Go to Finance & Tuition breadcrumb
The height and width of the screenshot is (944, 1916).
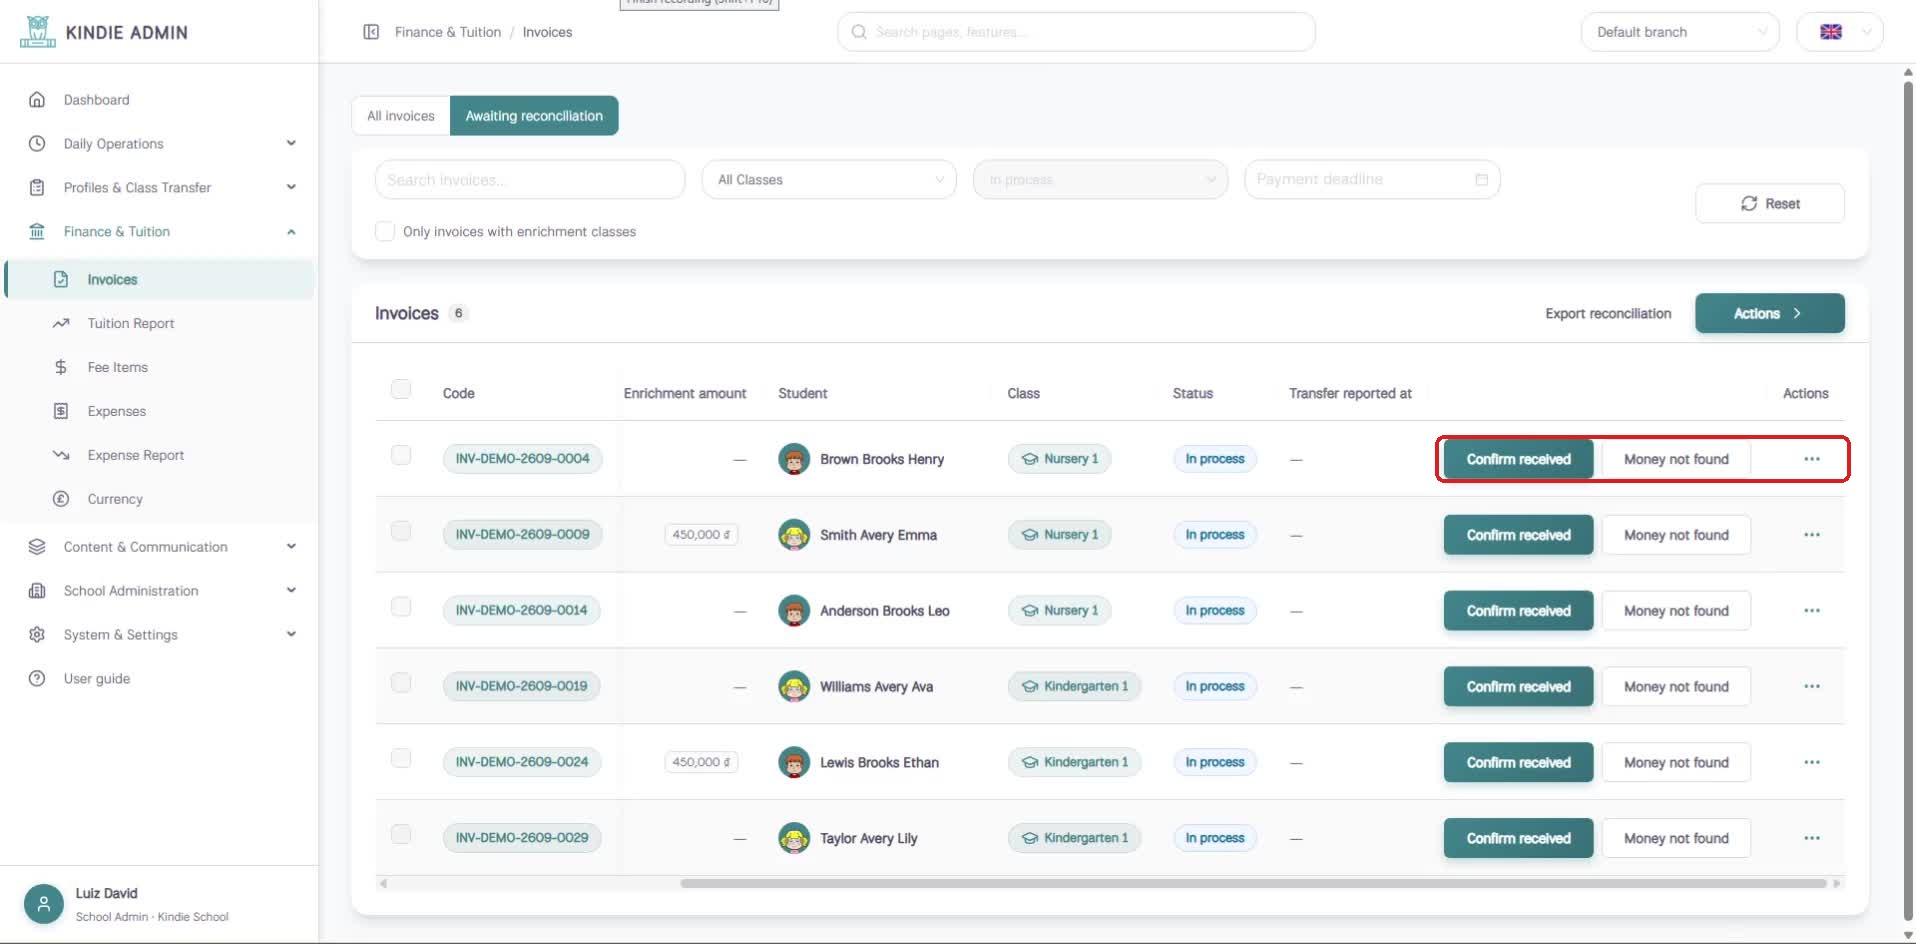point(447,32)
